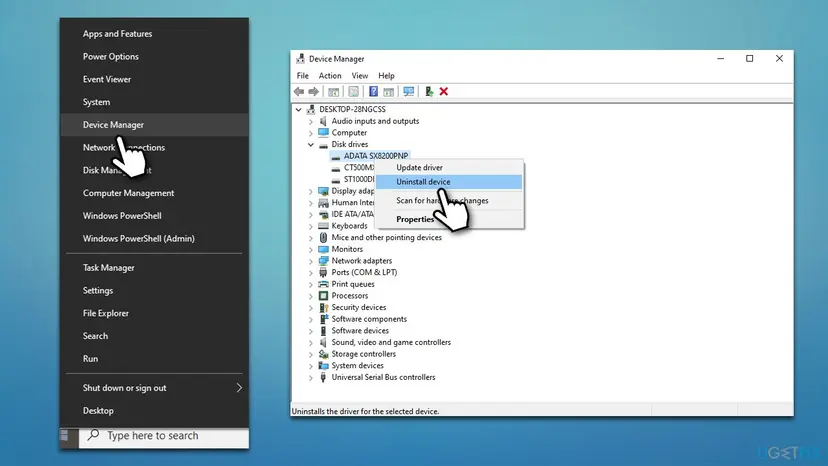The height and width of the screenshot is (466, 828).
Task: Toggle the action pane toolbar icon
Action: click(389, 92)
